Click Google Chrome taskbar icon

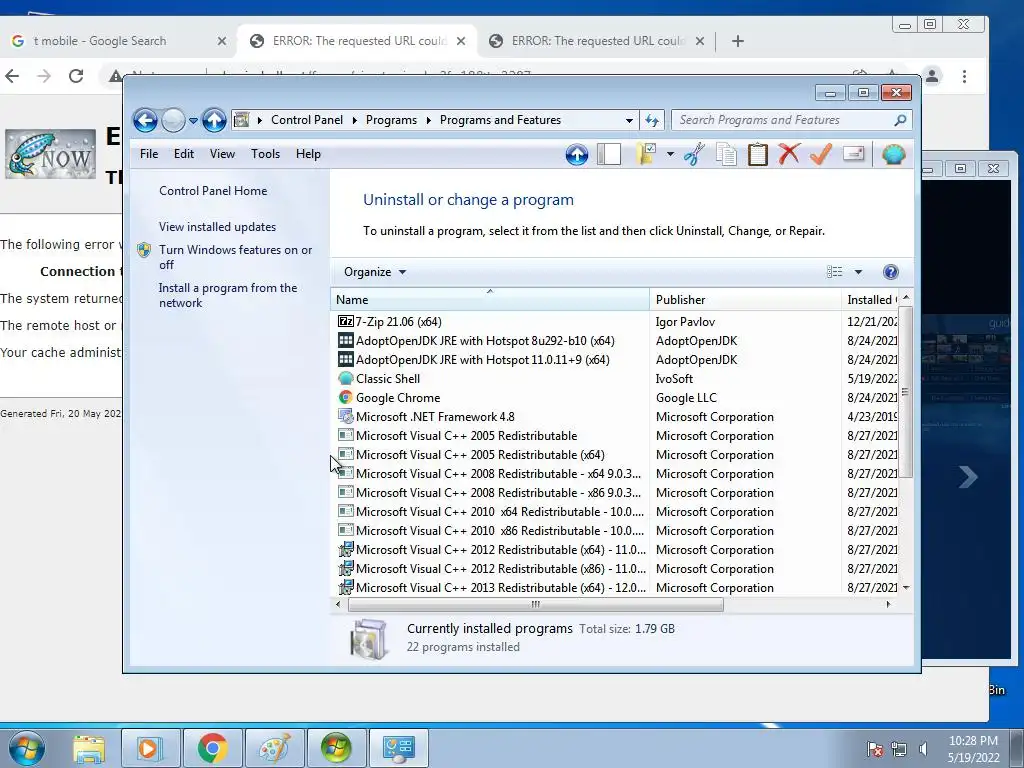pyautogui.click(x=212, y=748)
